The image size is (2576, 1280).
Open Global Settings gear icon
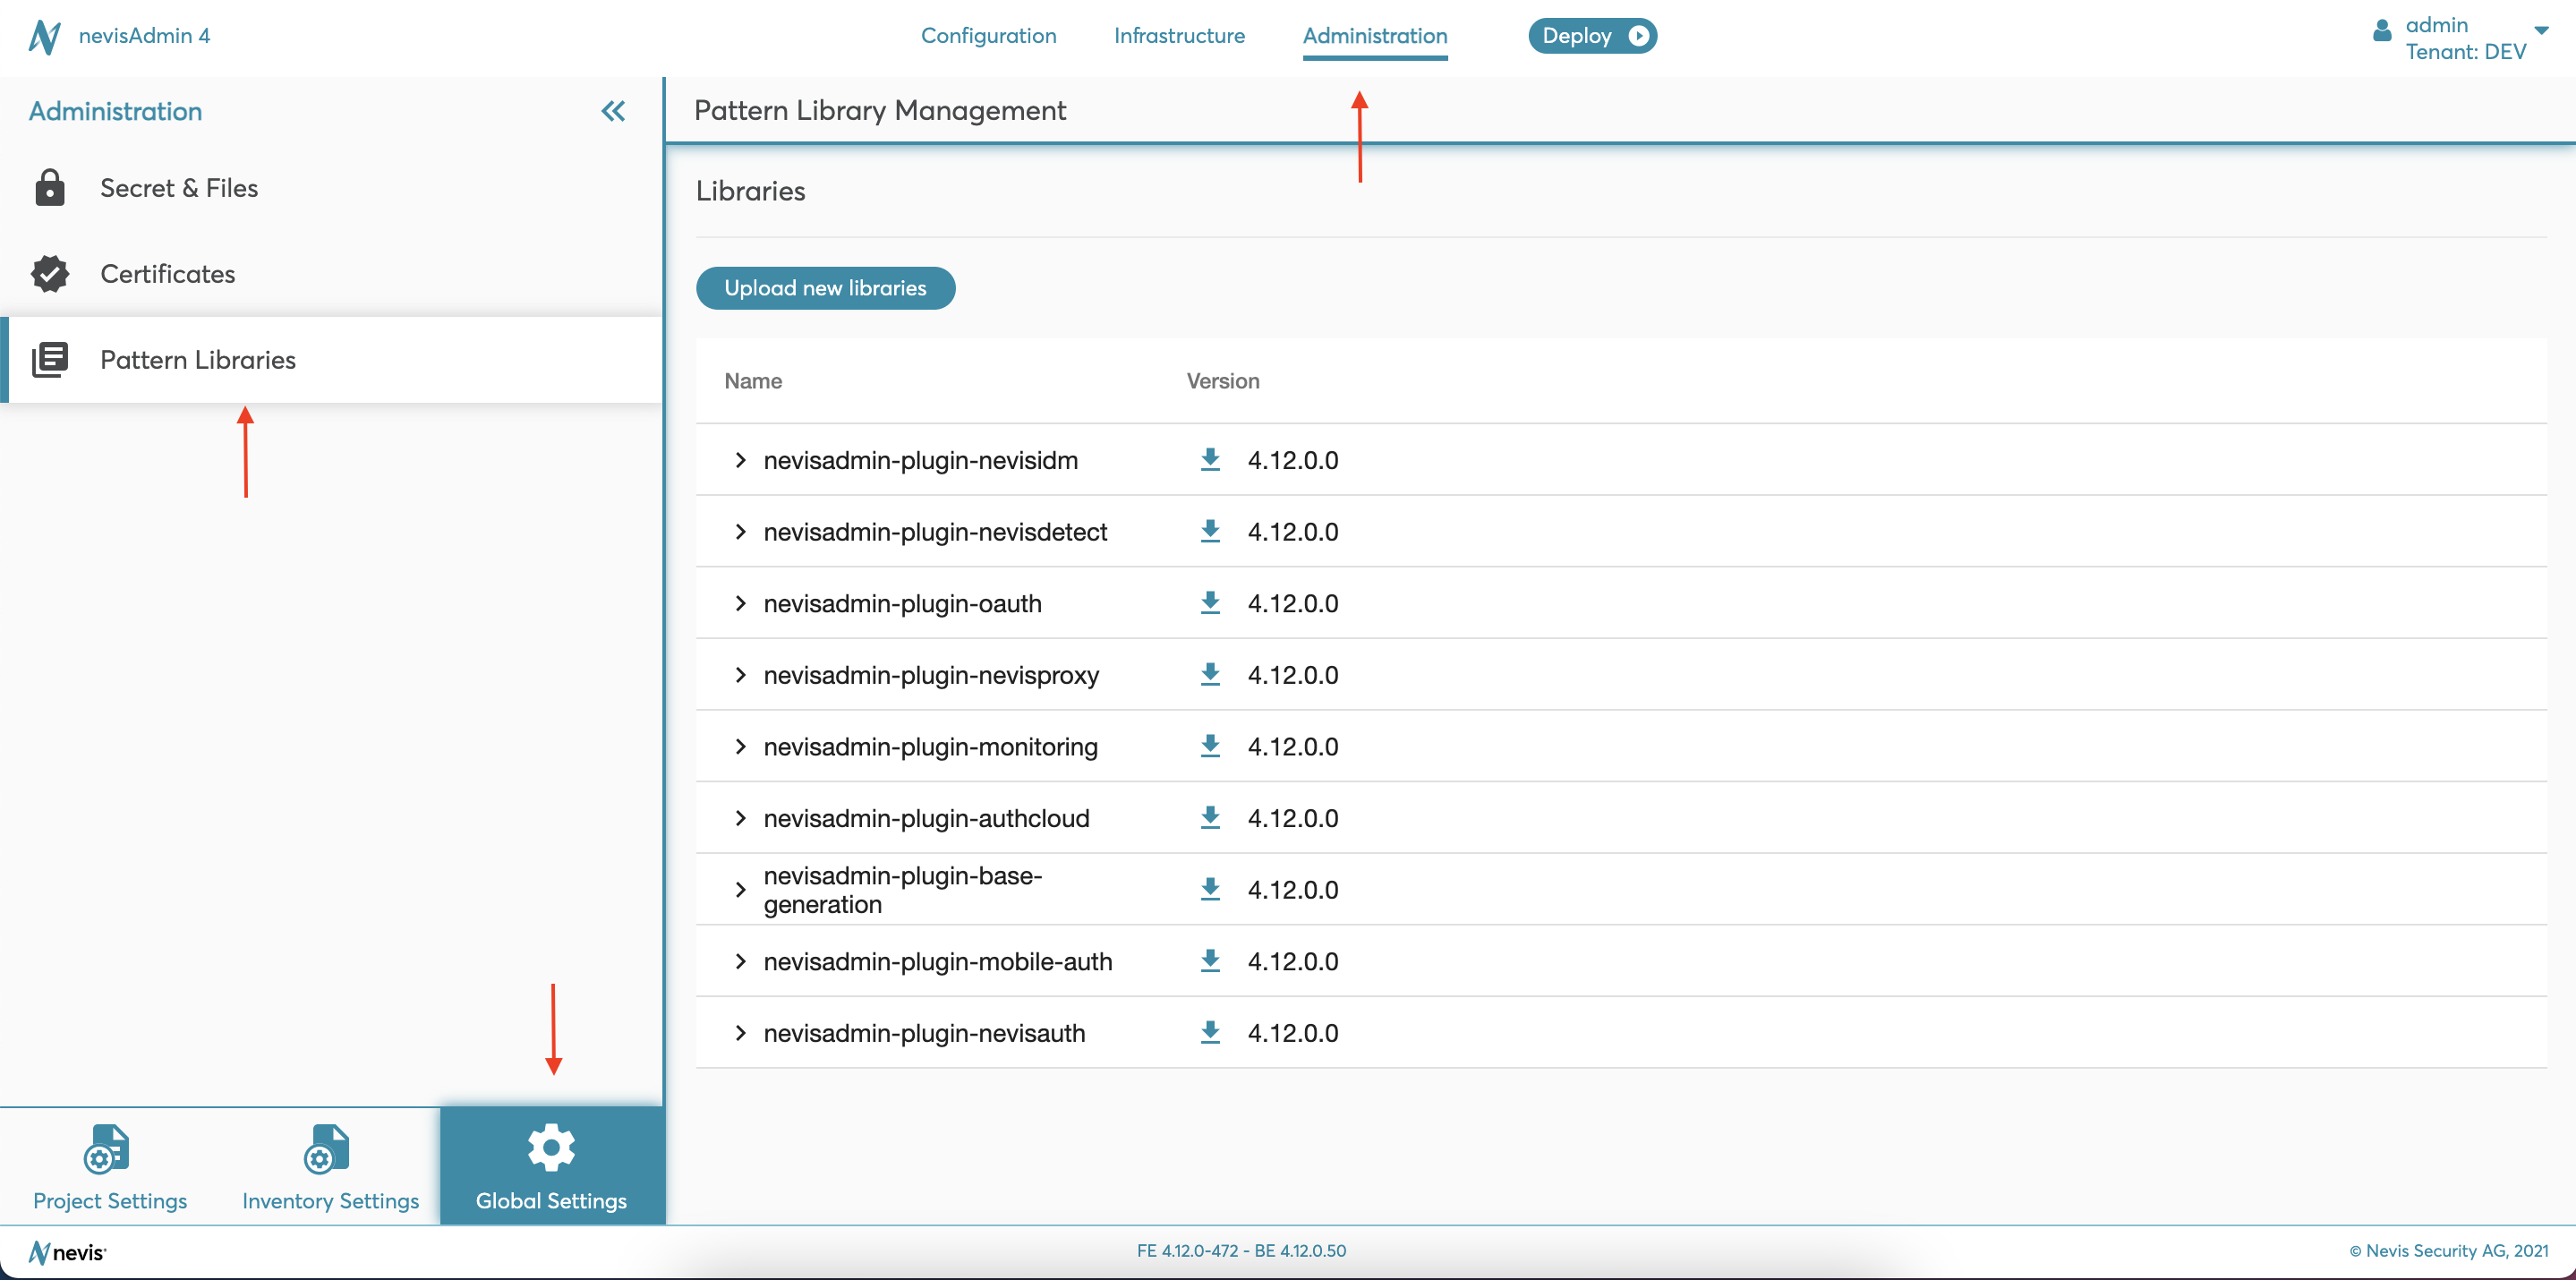551,1148
